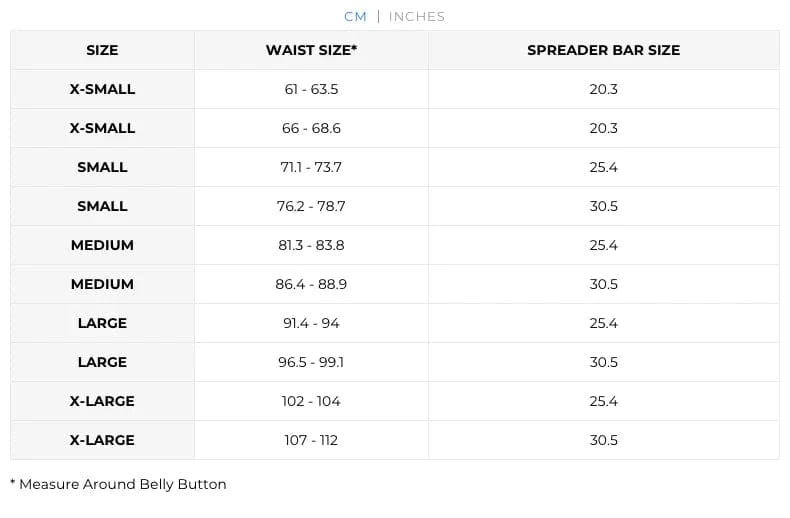Viewport: 790px width, 518px height.
Task: Select waist size 91.4 - 94 cell
Action: [311, 323]
